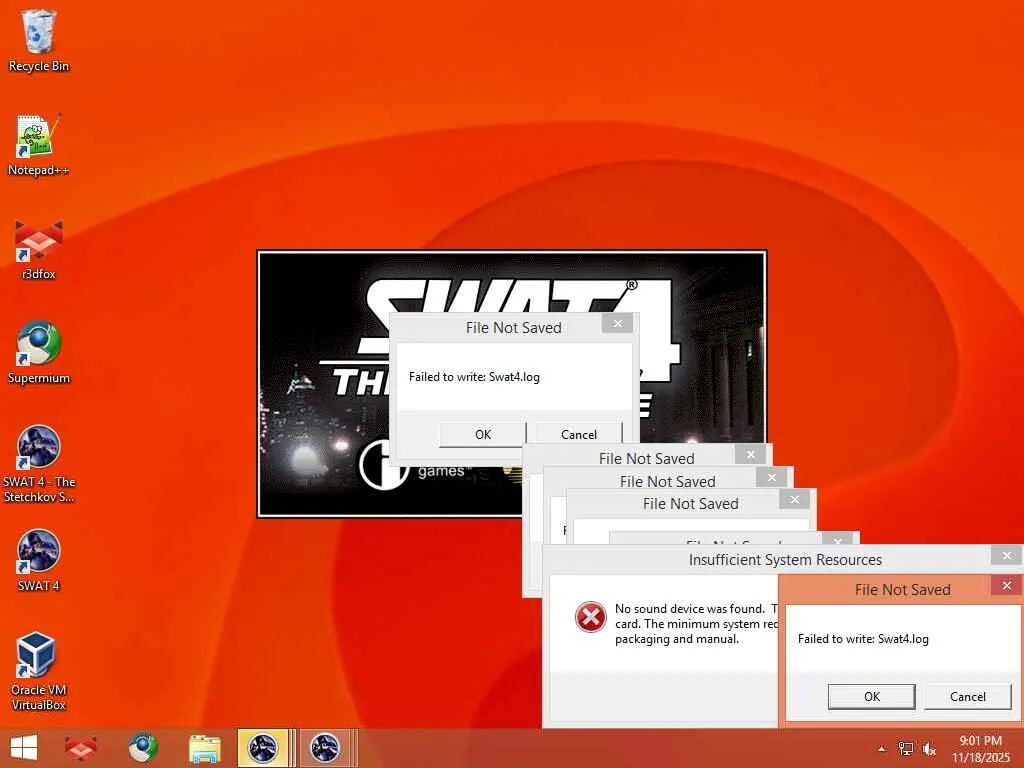This screenshot has width=1024, height=768.
Task: Open the Recycle Bin desktop icon
Action: pyautogui.click(x=39, y=40)
